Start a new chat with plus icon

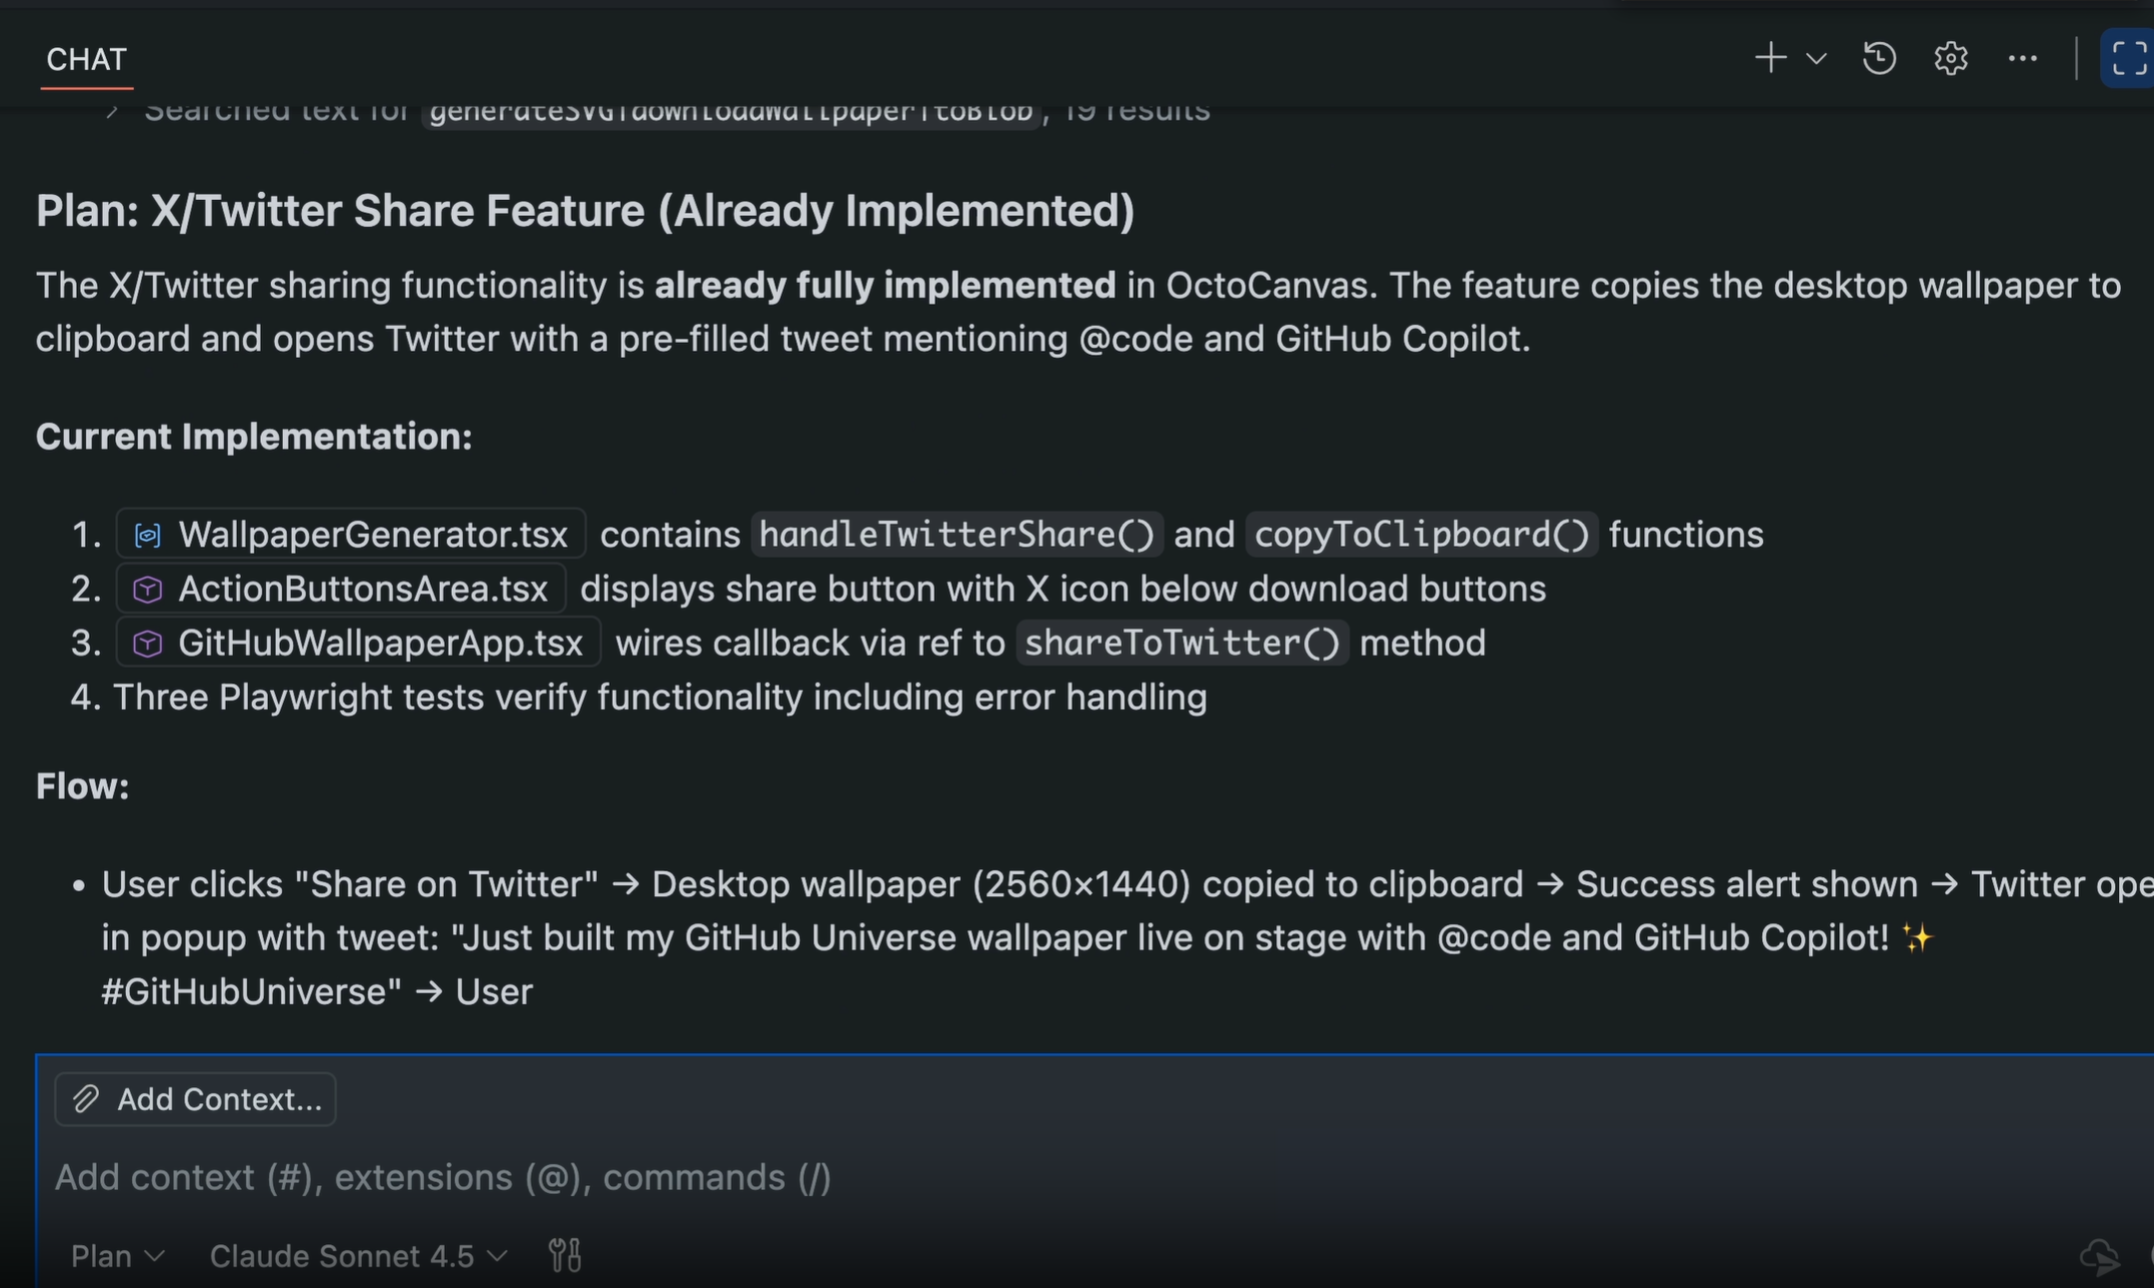[1769, 58]
